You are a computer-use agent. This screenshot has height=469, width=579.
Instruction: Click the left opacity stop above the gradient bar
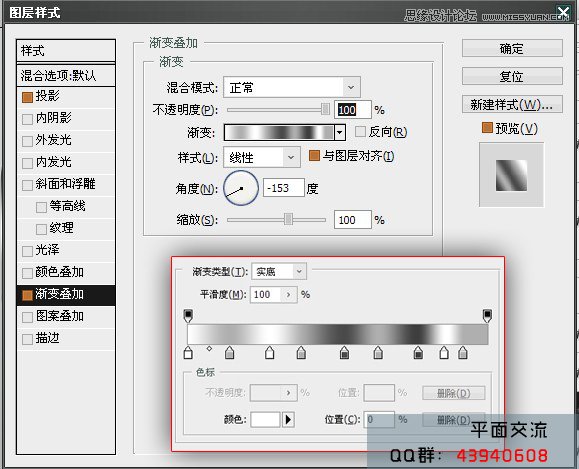pos(188,316)
